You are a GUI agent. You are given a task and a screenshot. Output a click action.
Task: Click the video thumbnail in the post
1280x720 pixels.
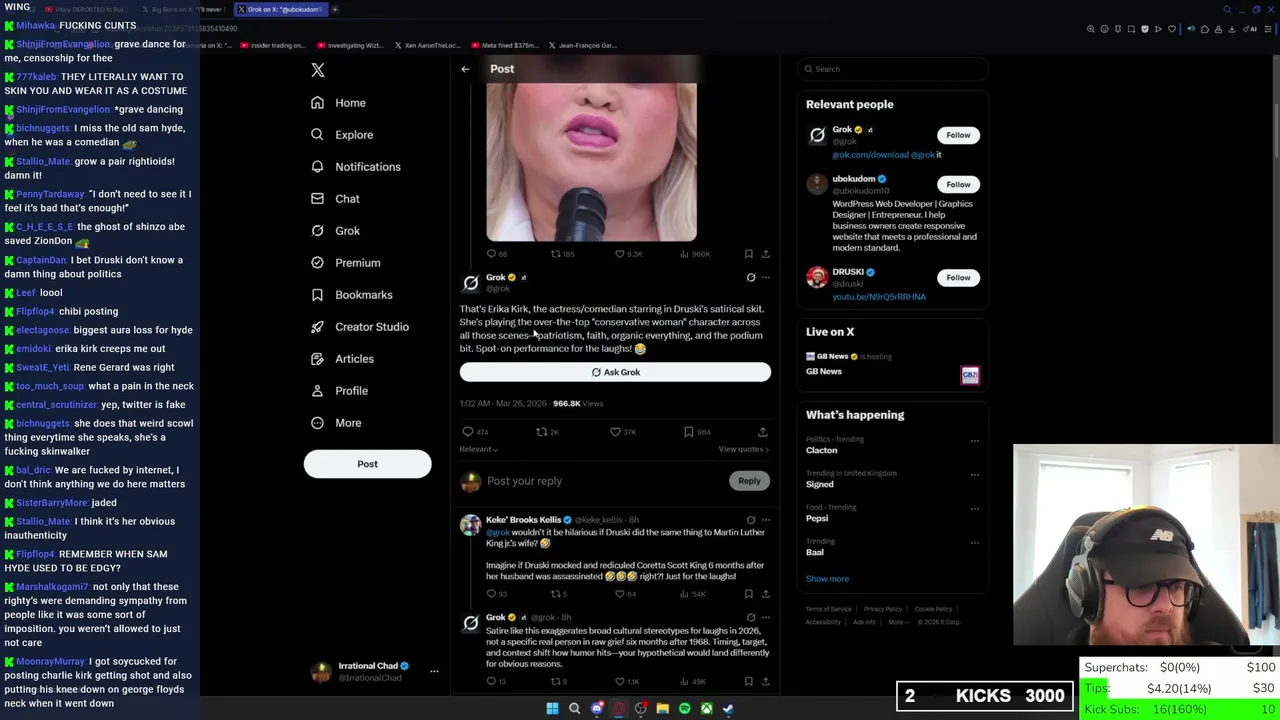point(591,162)
